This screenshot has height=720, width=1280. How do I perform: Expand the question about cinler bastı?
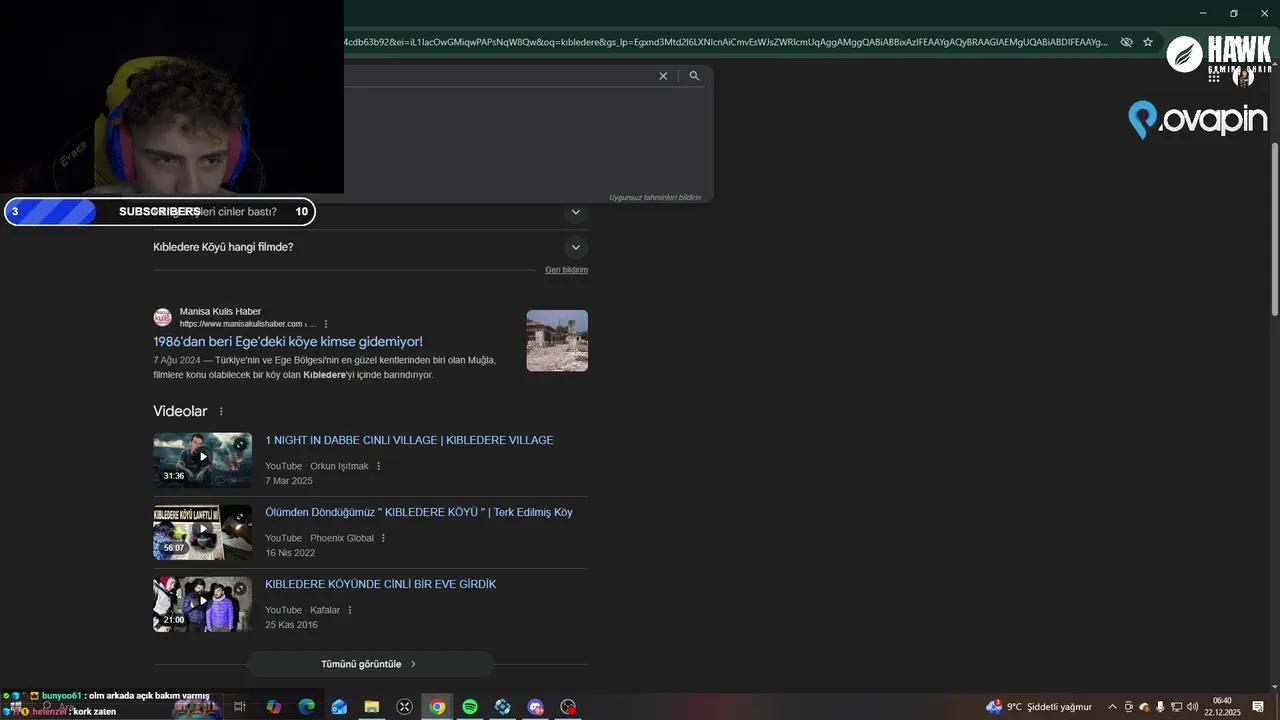(575, 212)
